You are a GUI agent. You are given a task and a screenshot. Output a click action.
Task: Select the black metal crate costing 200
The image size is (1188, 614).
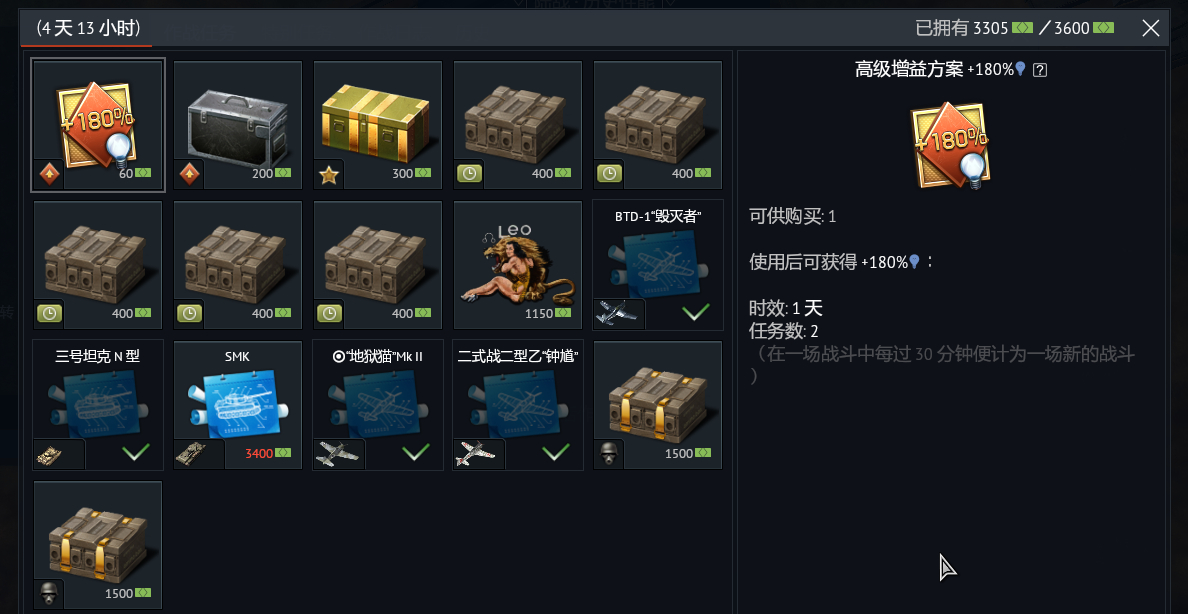[x=238, y=125]
